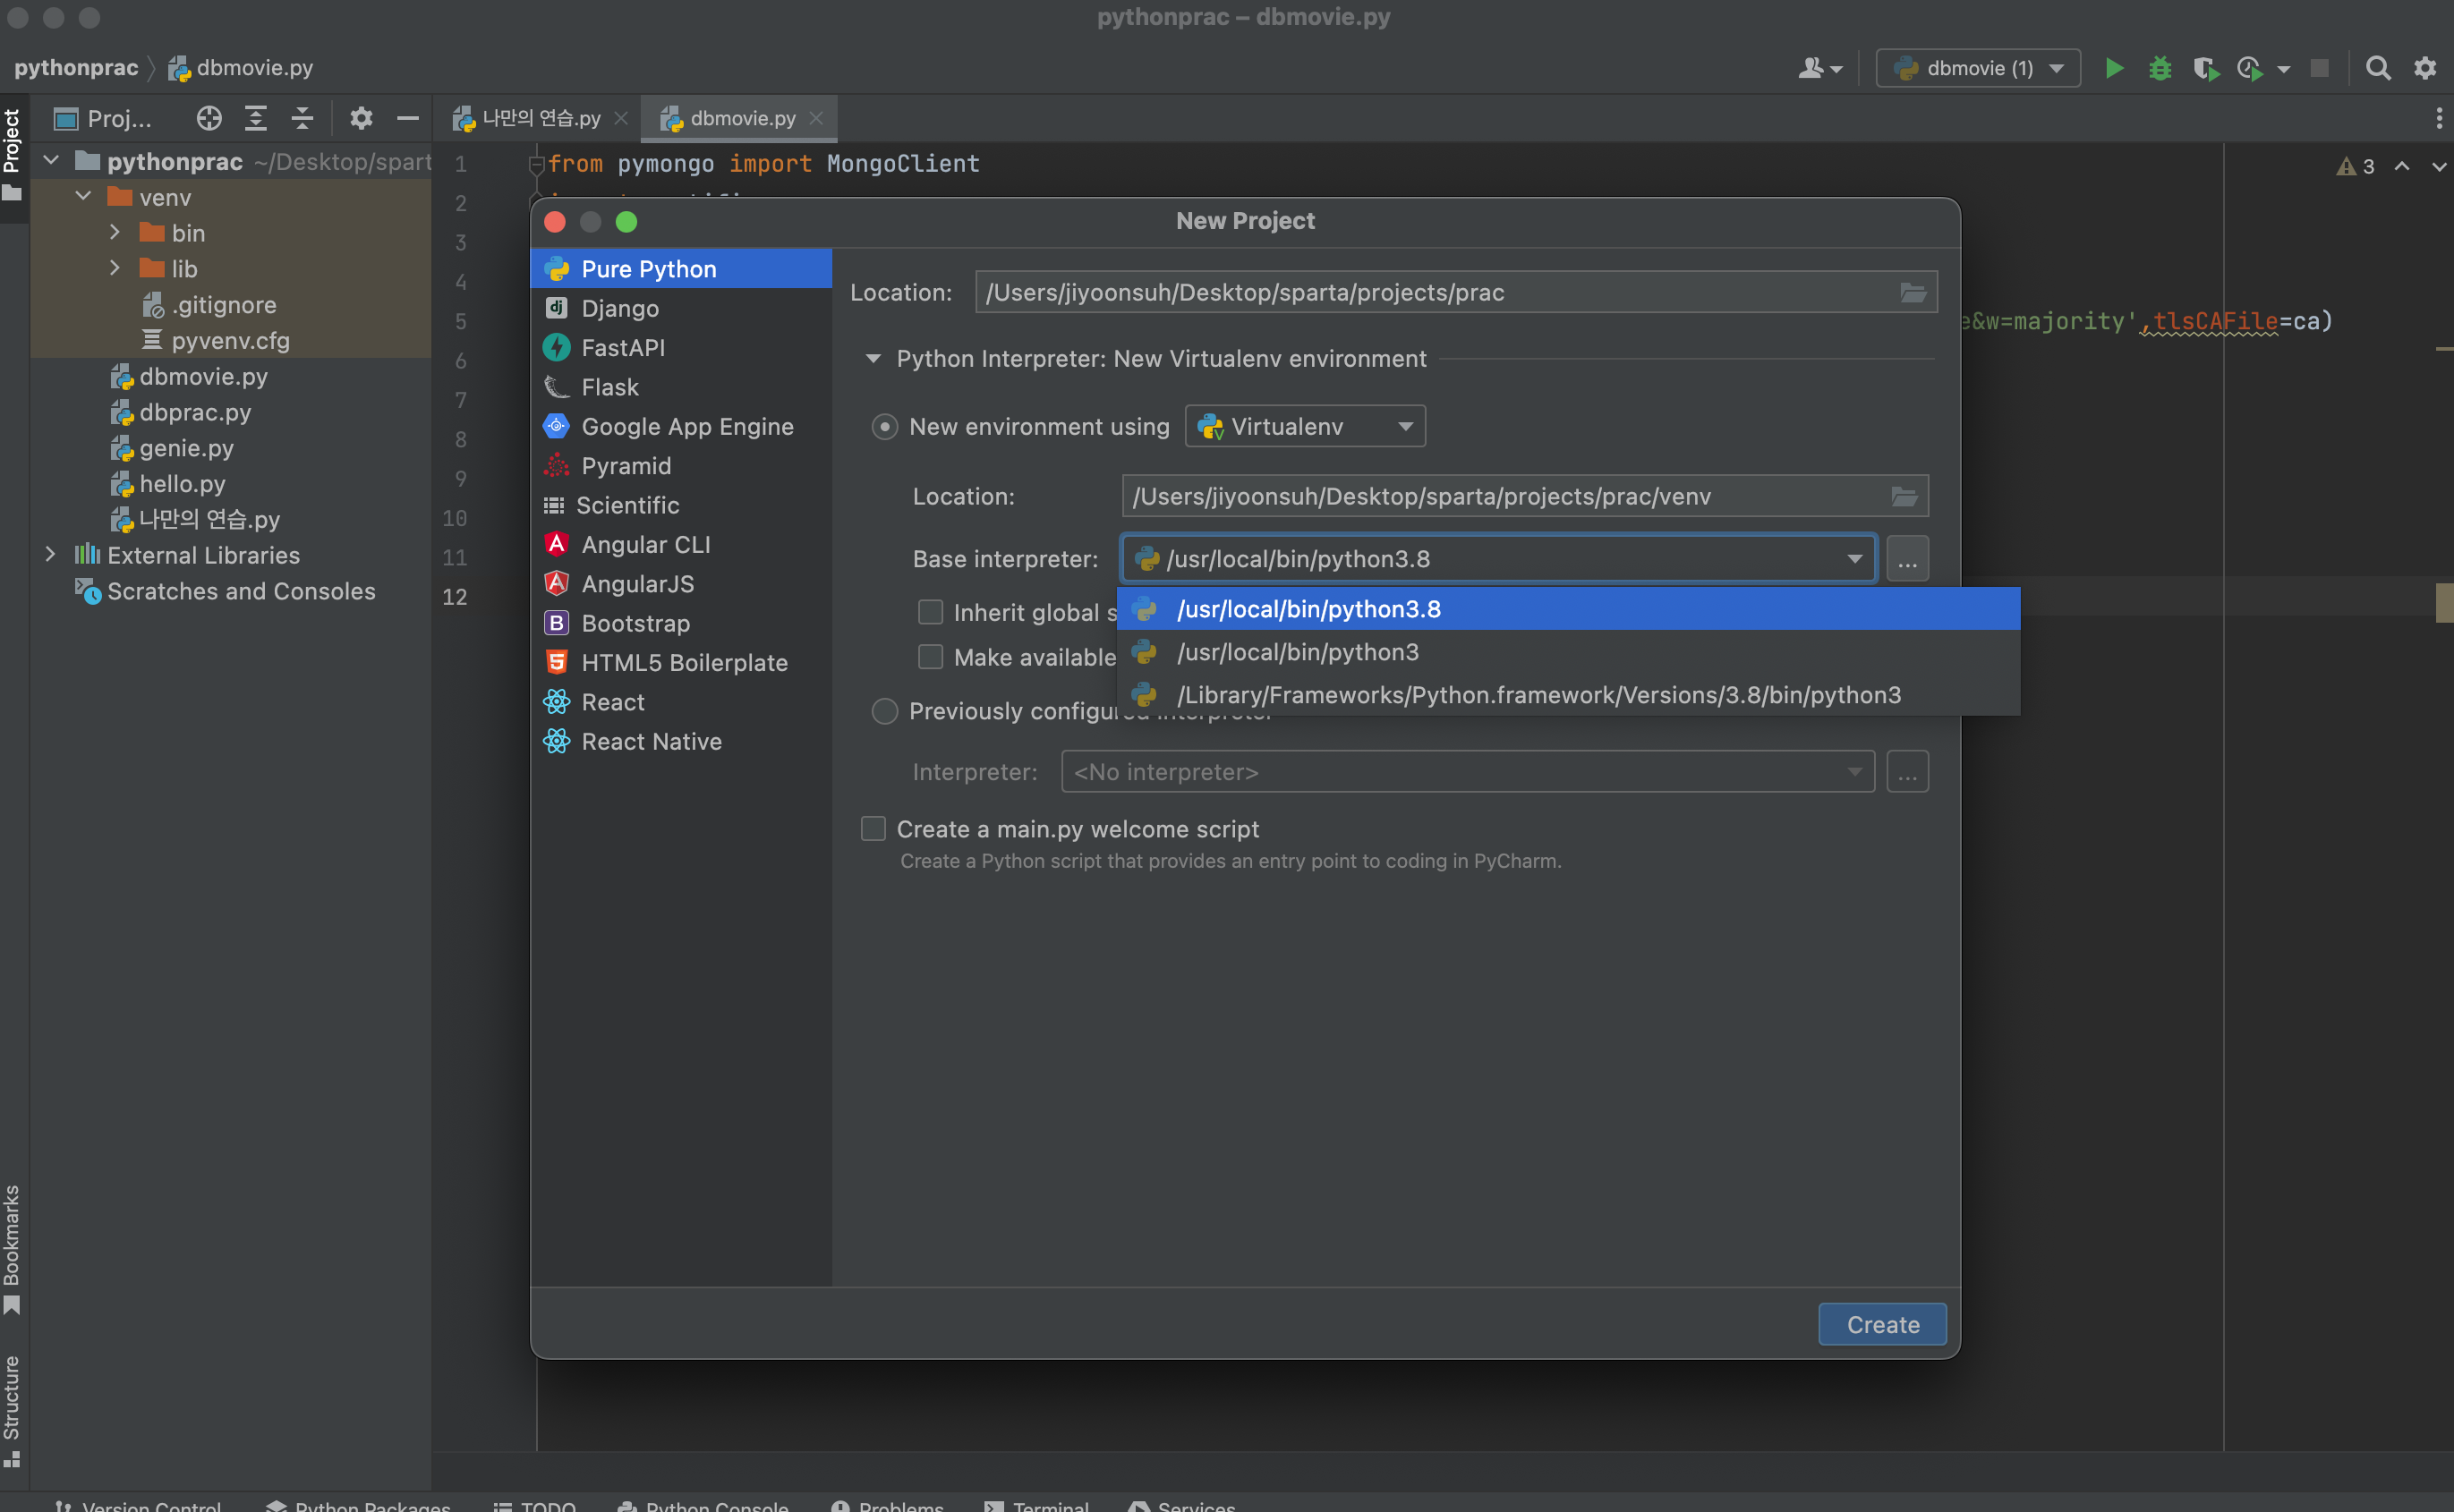The height and width of the screenshot is (1512, 2454).
Task: Select Django project type
Action: (681, 308)
